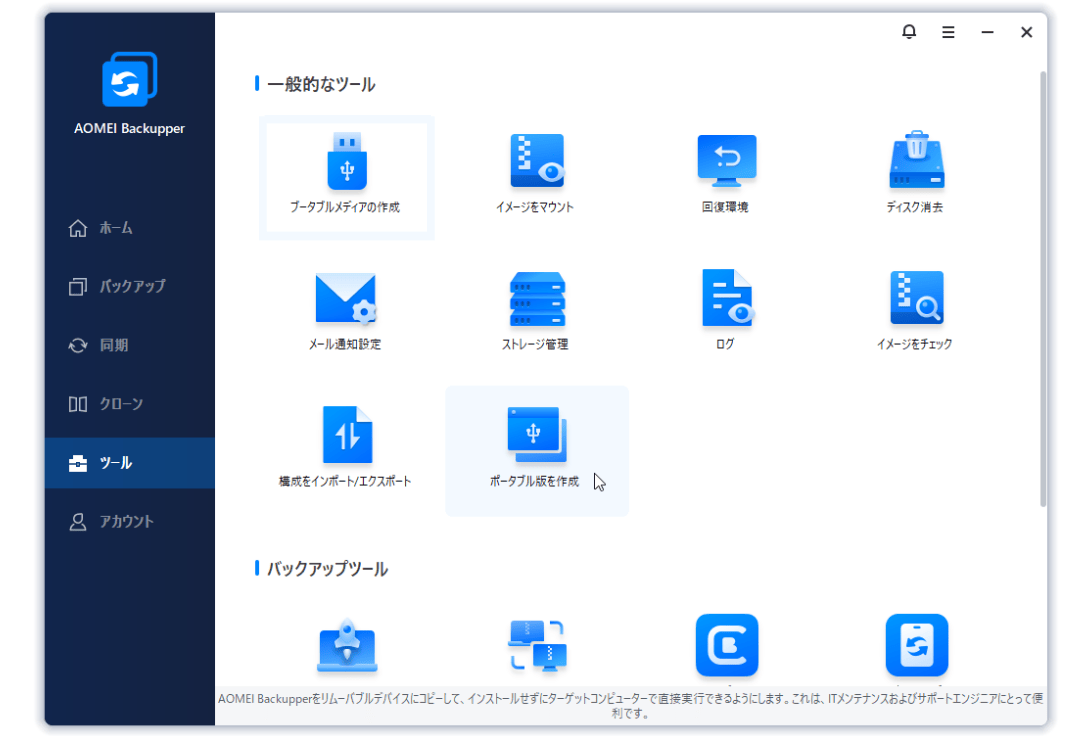Screen dimensions: 1092x736
Task: Open アカウント section
Action: [x=130, y=522]
